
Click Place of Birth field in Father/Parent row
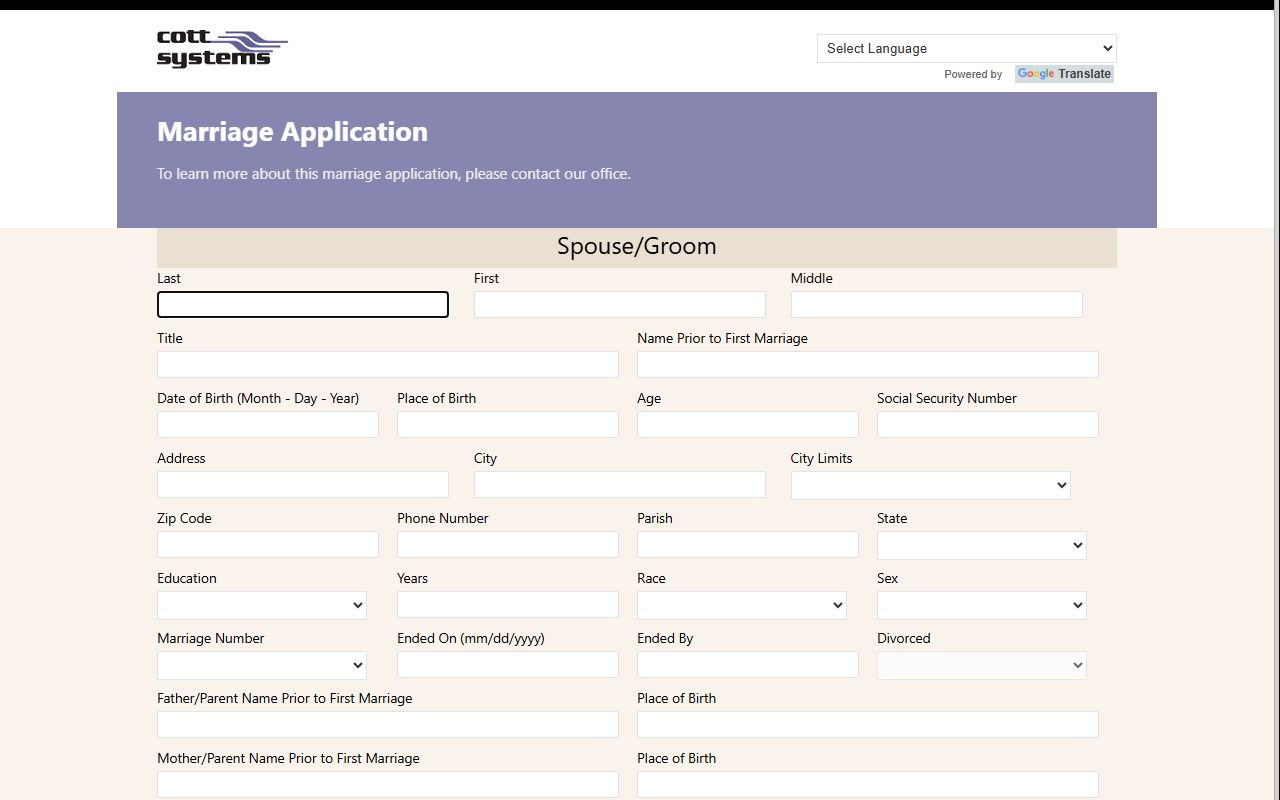tap(868, 724)
